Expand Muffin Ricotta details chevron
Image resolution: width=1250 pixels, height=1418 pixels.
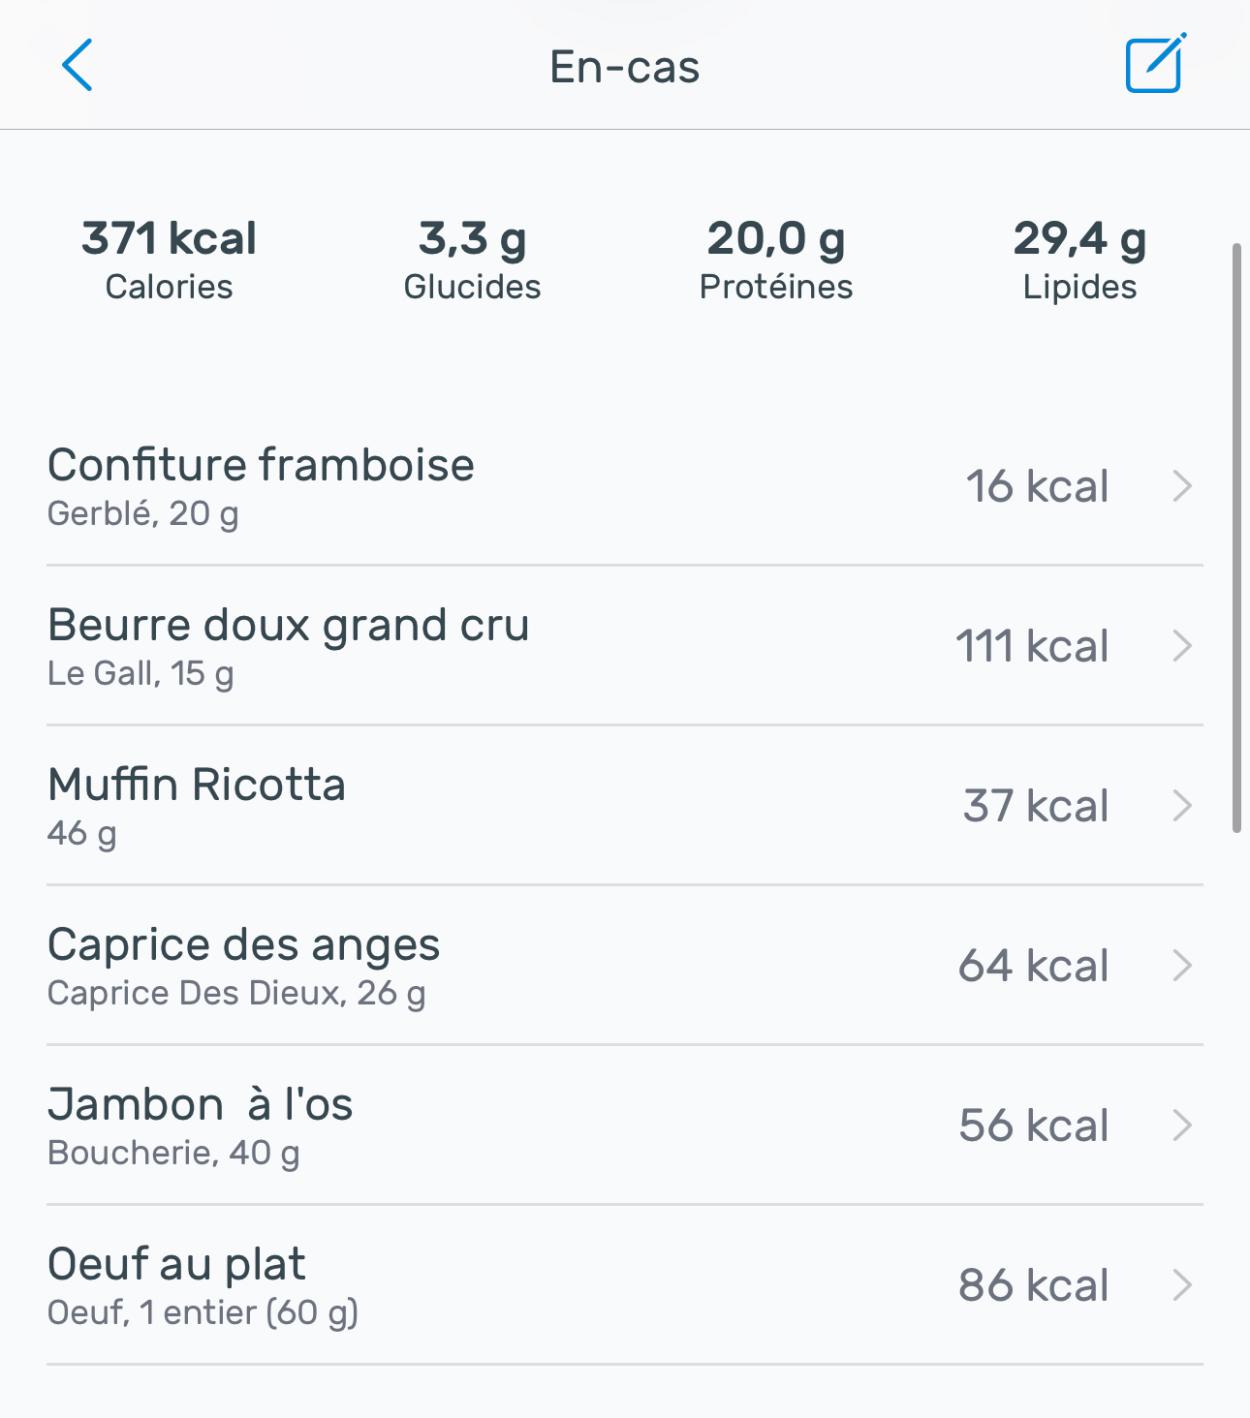coord(1182,806)
